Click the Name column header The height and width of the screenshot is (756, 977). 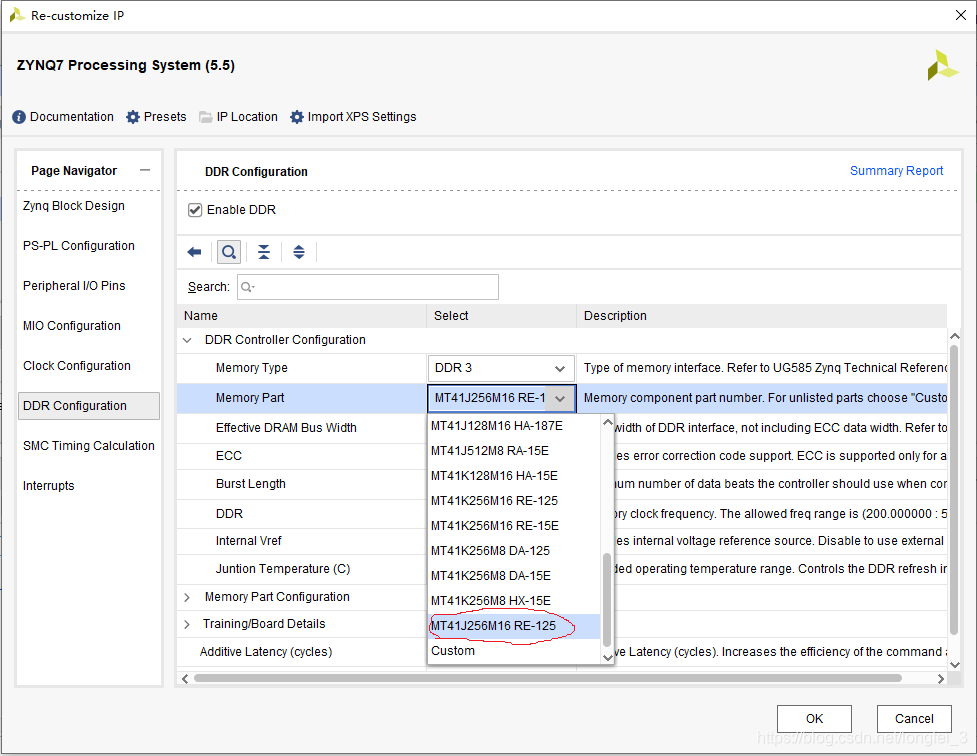[302, 316]
